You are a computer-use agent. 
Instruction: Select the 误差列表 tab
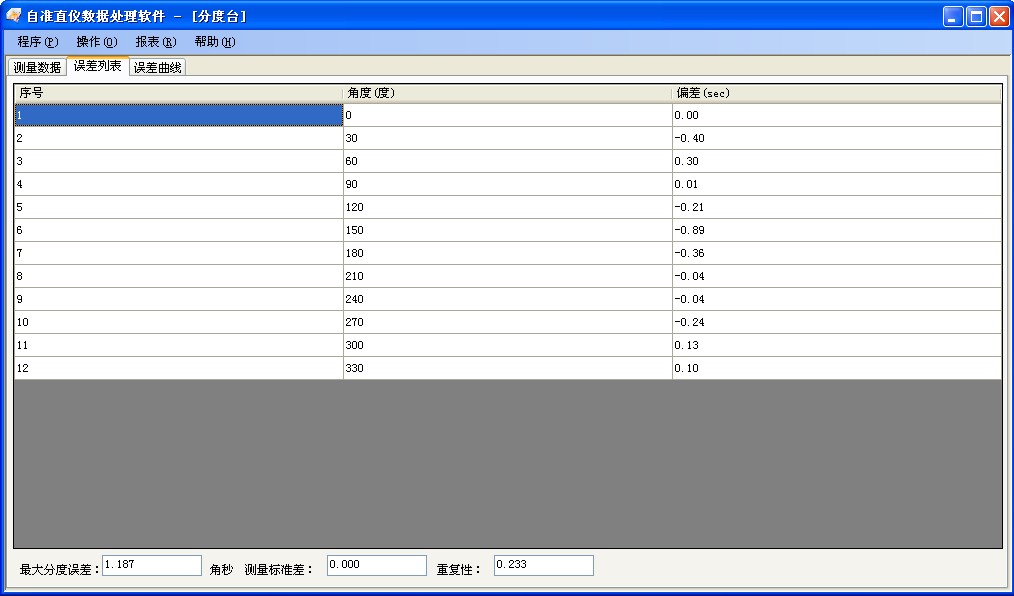[x=95, y=66]
